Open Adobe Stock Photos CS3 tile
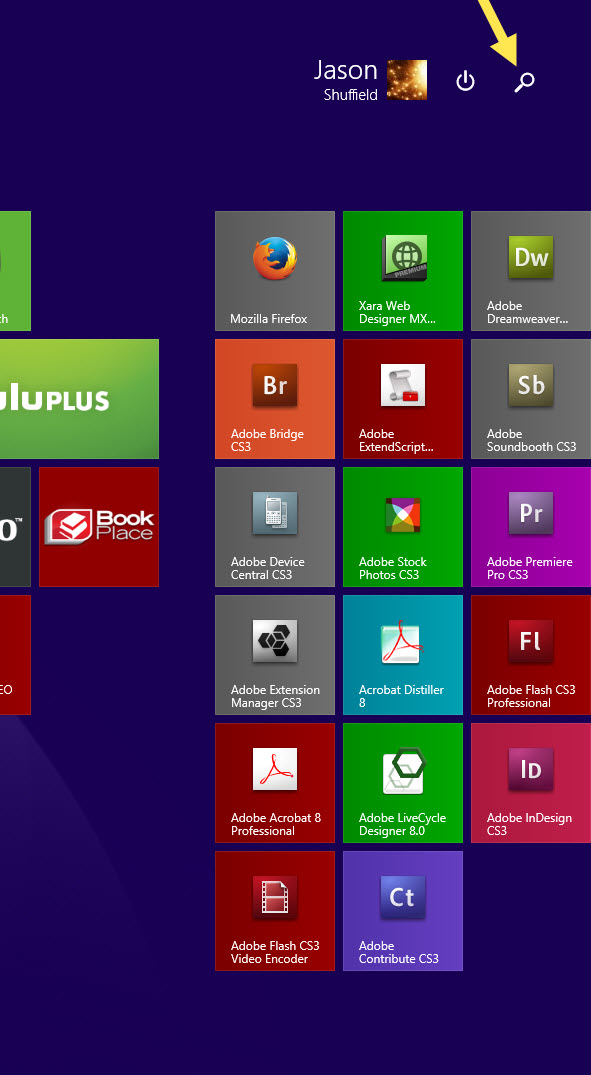Screen dimensions: 591x1075 tap(403, 527)
